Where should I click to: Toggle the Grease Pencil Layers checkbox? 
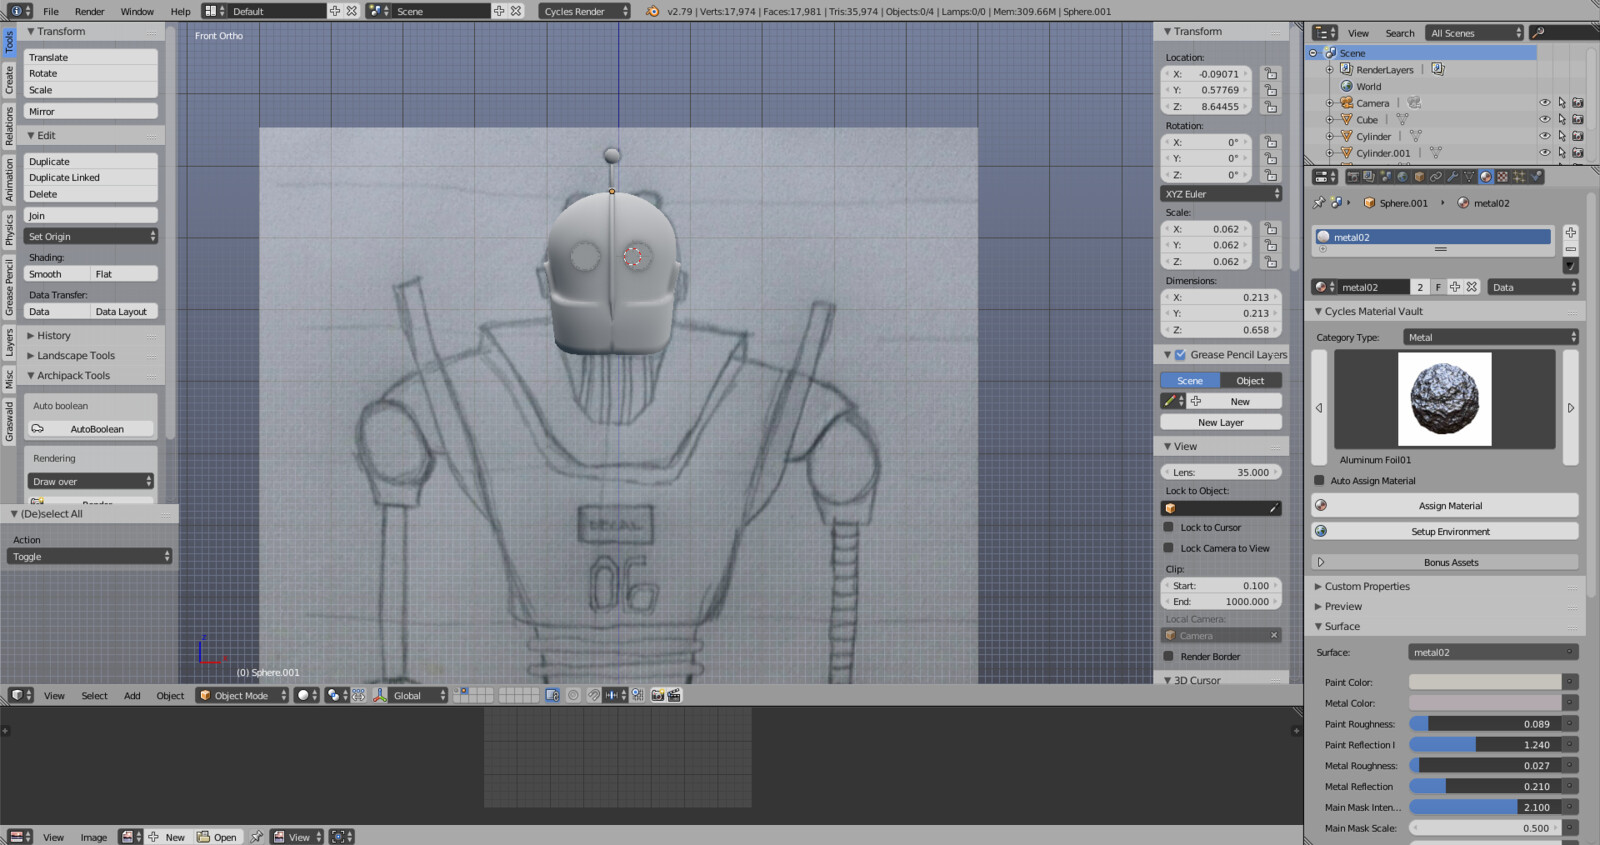point(1180,354)
